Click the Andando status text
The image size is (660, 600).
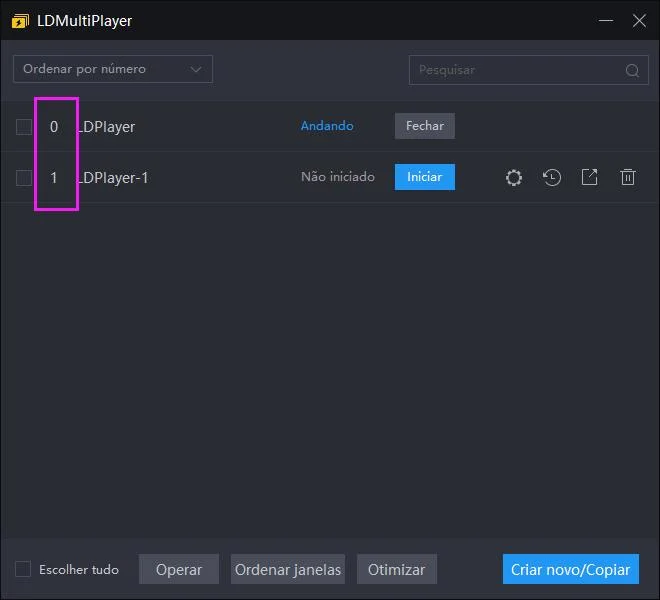(x=327, y=126)
